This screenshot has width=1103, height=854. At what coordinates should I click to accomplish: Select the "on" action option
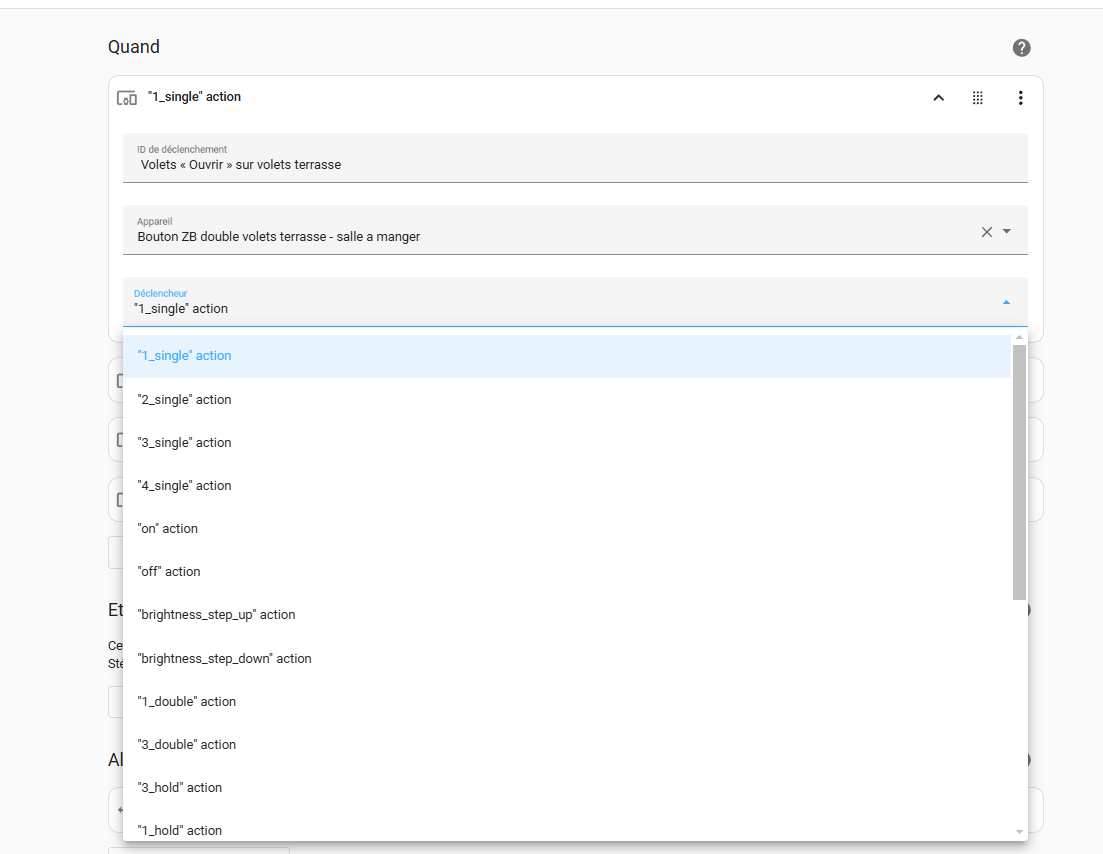pos(167,529)
